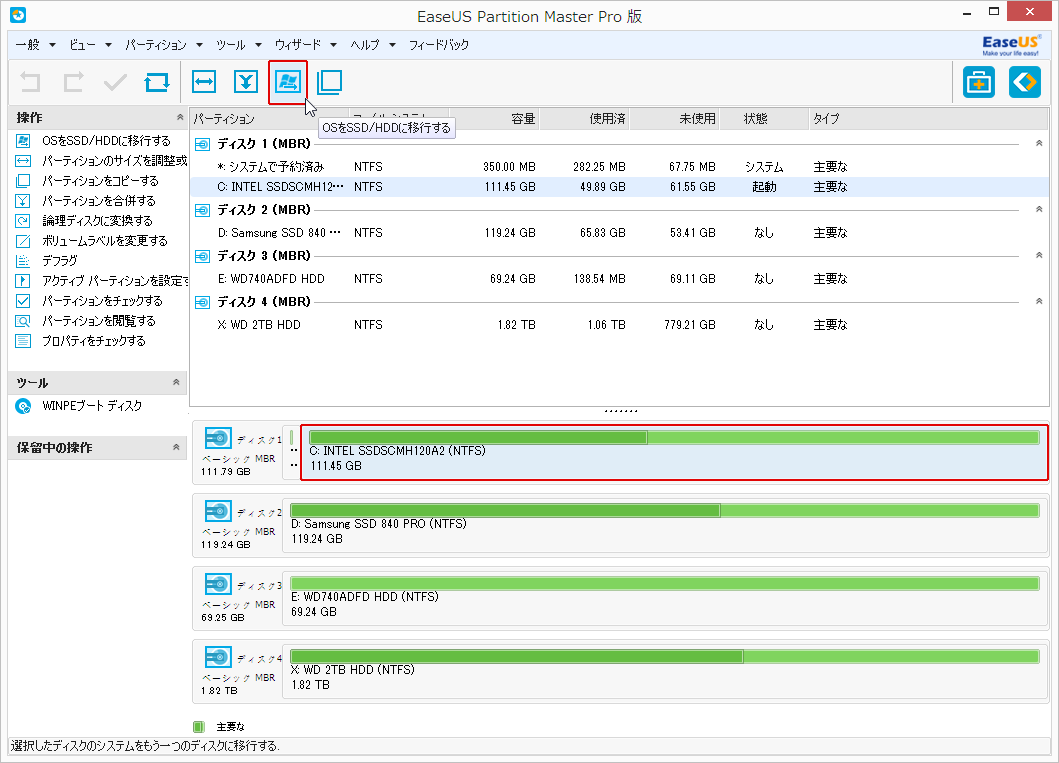Click the Redo toolbar icon

coord(73,82)
